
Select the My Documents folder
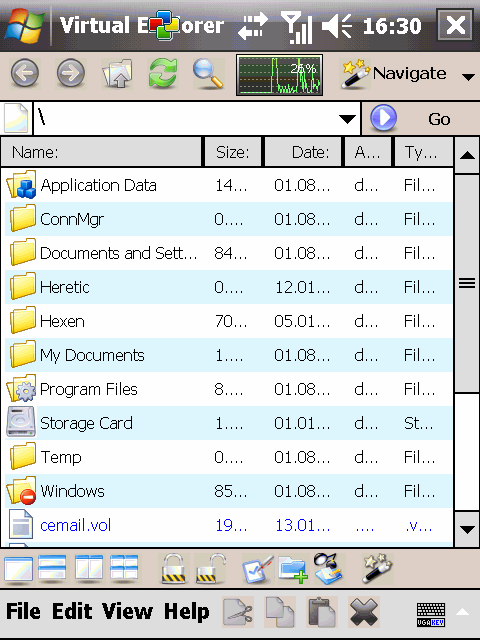pos(229,355)
